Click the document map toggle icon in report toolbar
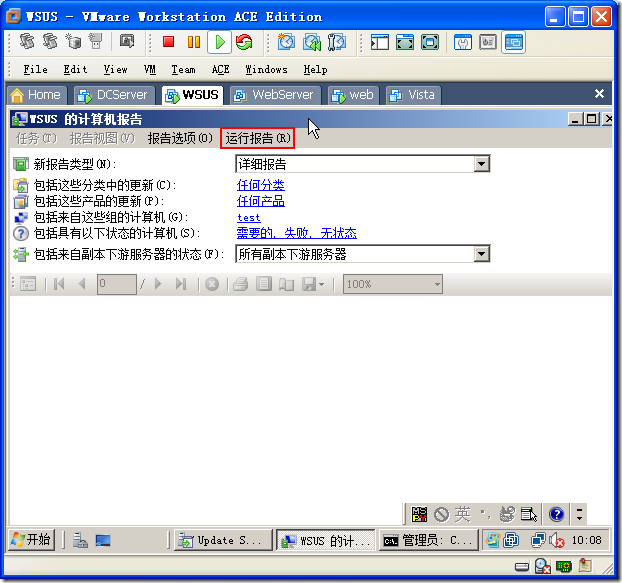 click(28, 284)
